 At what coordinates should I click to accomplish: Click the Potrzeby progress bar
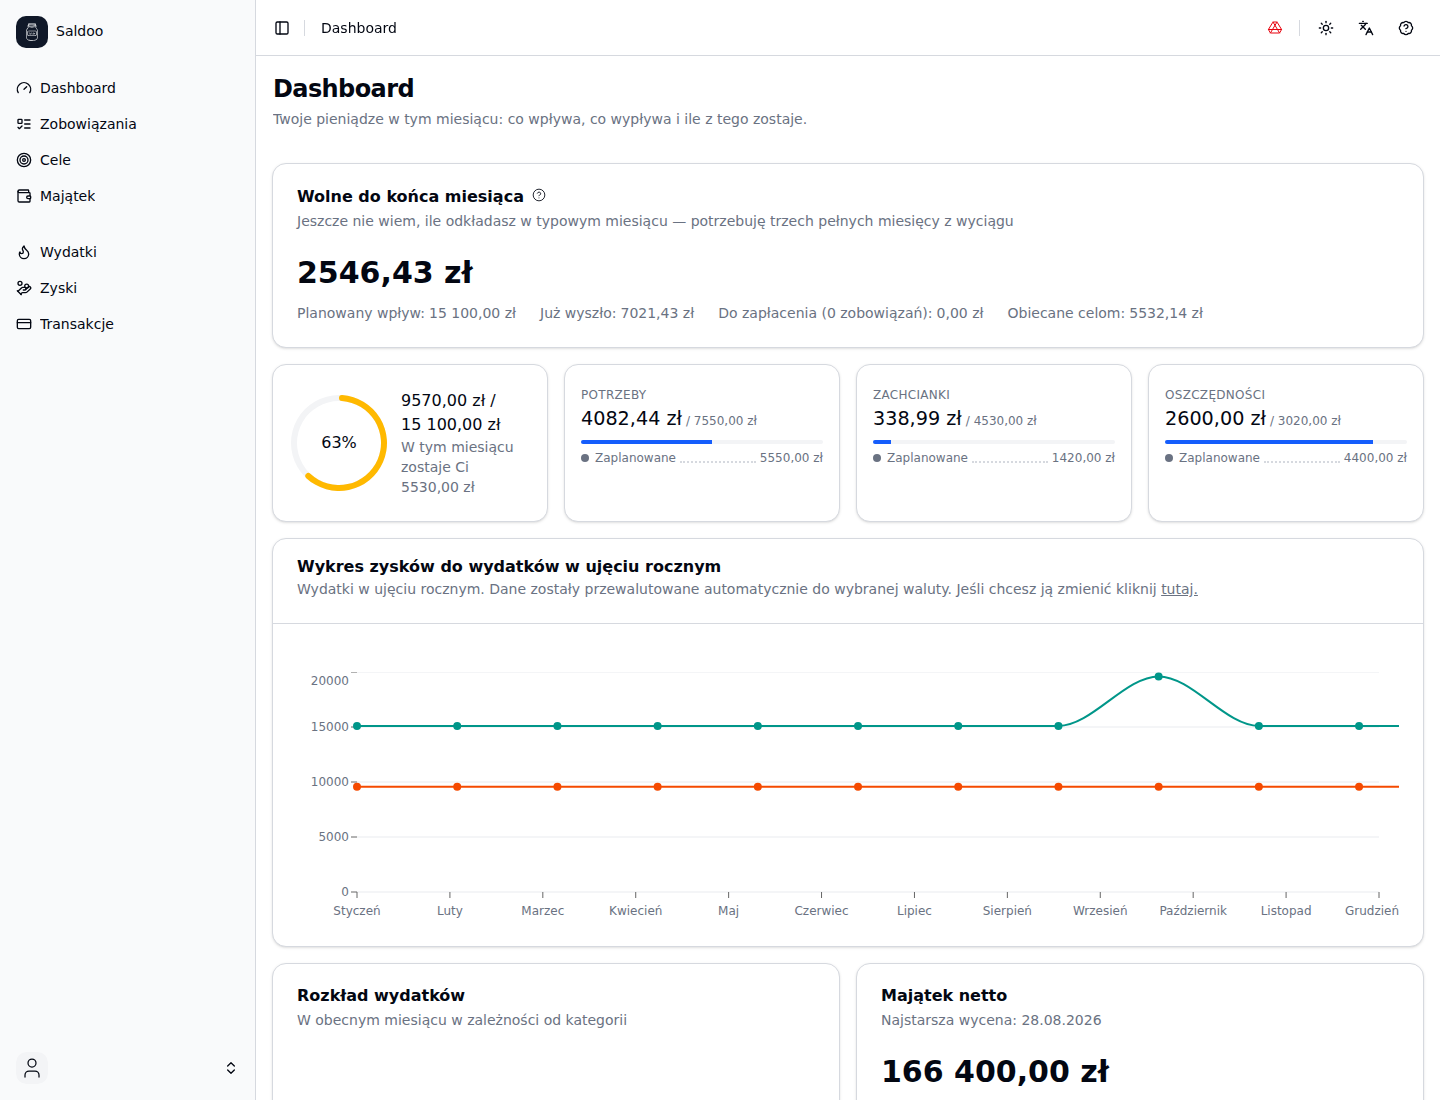[x=702, y=441]
